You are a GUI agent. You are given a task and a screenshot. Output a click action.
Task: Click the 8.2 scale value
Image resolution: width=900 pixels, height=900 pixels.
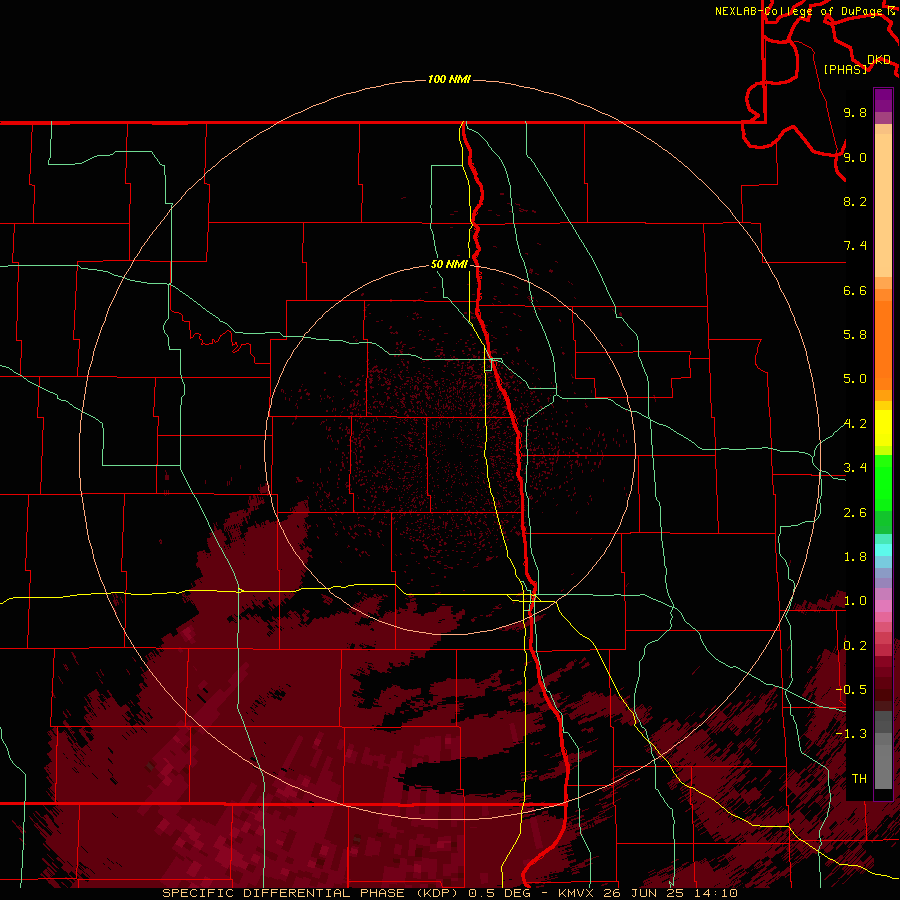coord(855,201)
